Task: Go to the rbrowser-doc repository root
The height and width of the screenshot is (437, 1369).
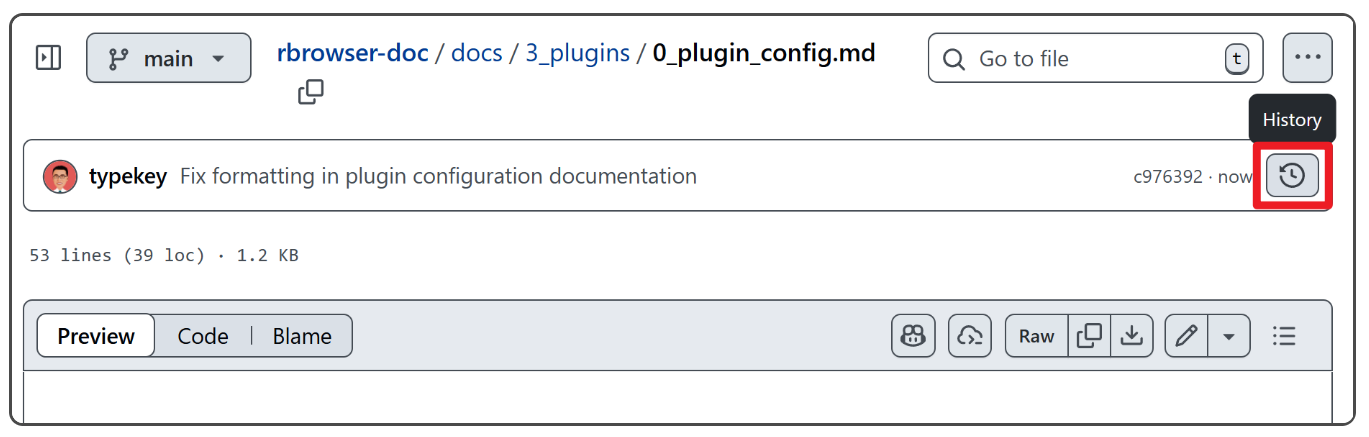Action: tap(353, 53)
